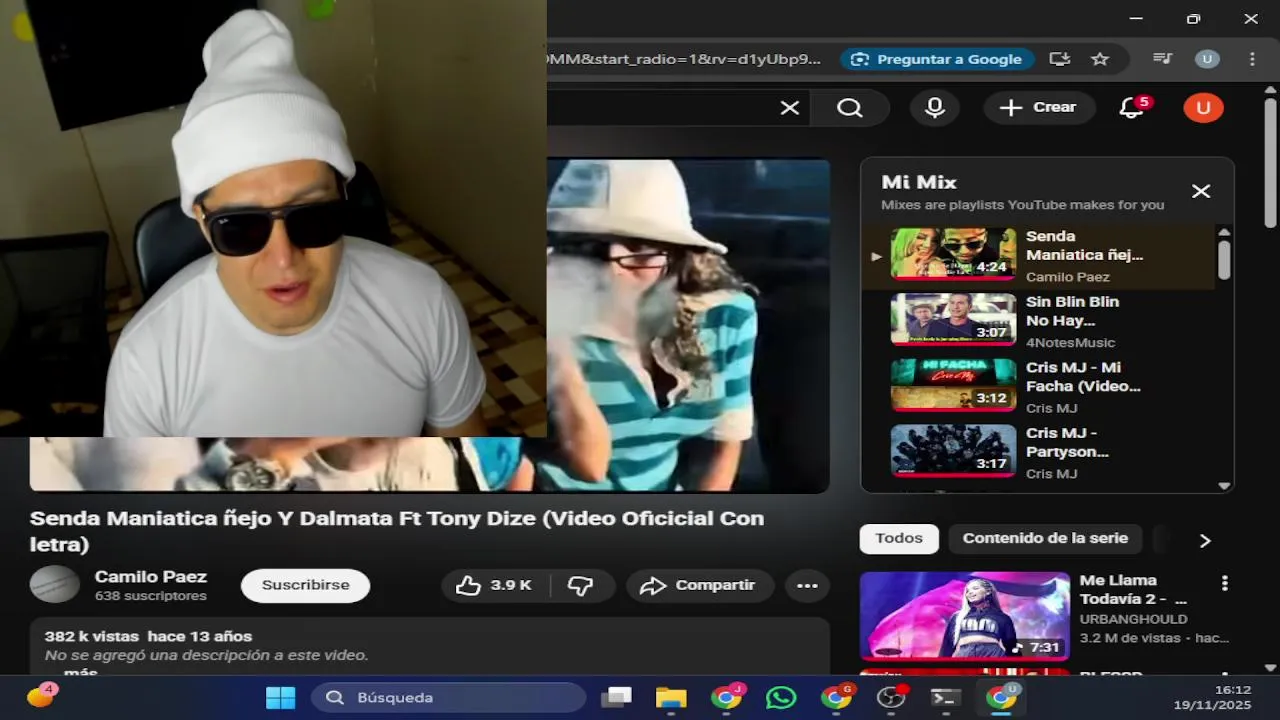Open widgets icon with badge 4

(x=40, y=696)
